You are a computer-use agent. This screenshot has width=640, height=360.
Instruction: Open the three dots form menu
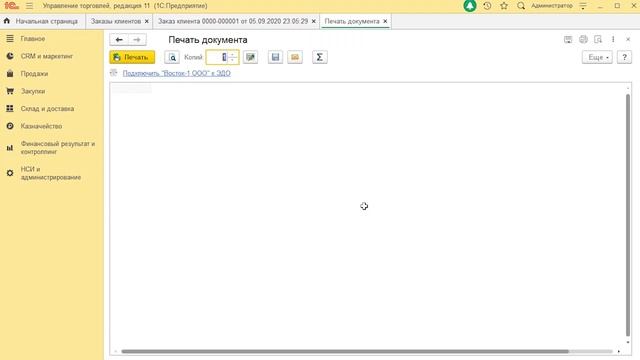613,39
